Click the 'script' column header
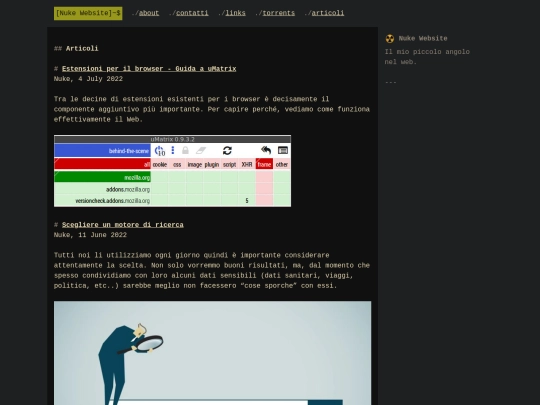 tap(229, 164)
